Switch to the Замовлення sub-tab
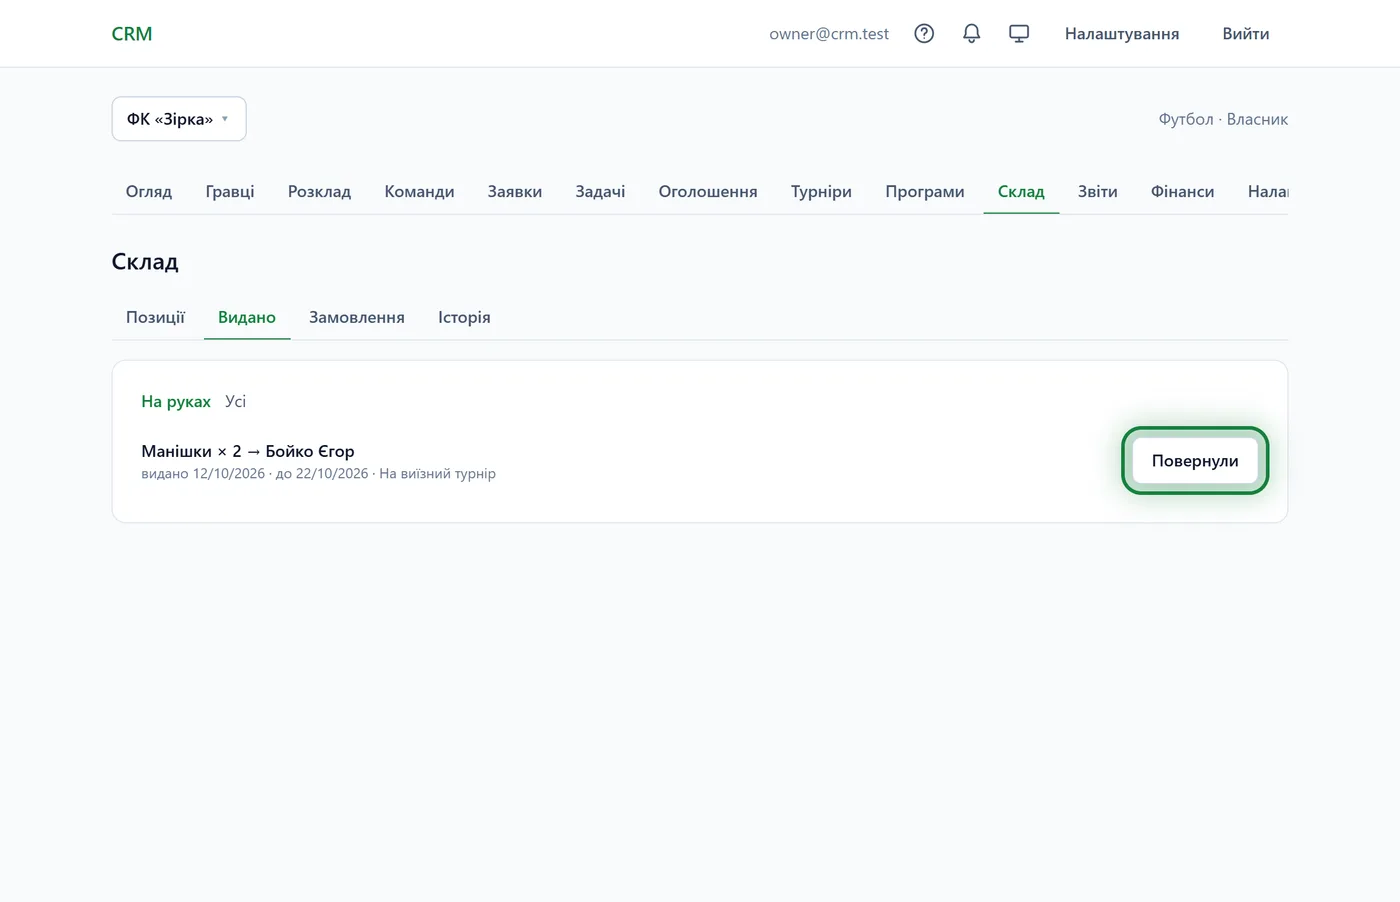Image resolution: width=1400 pixels, height=902 pixels. point(357,317)
